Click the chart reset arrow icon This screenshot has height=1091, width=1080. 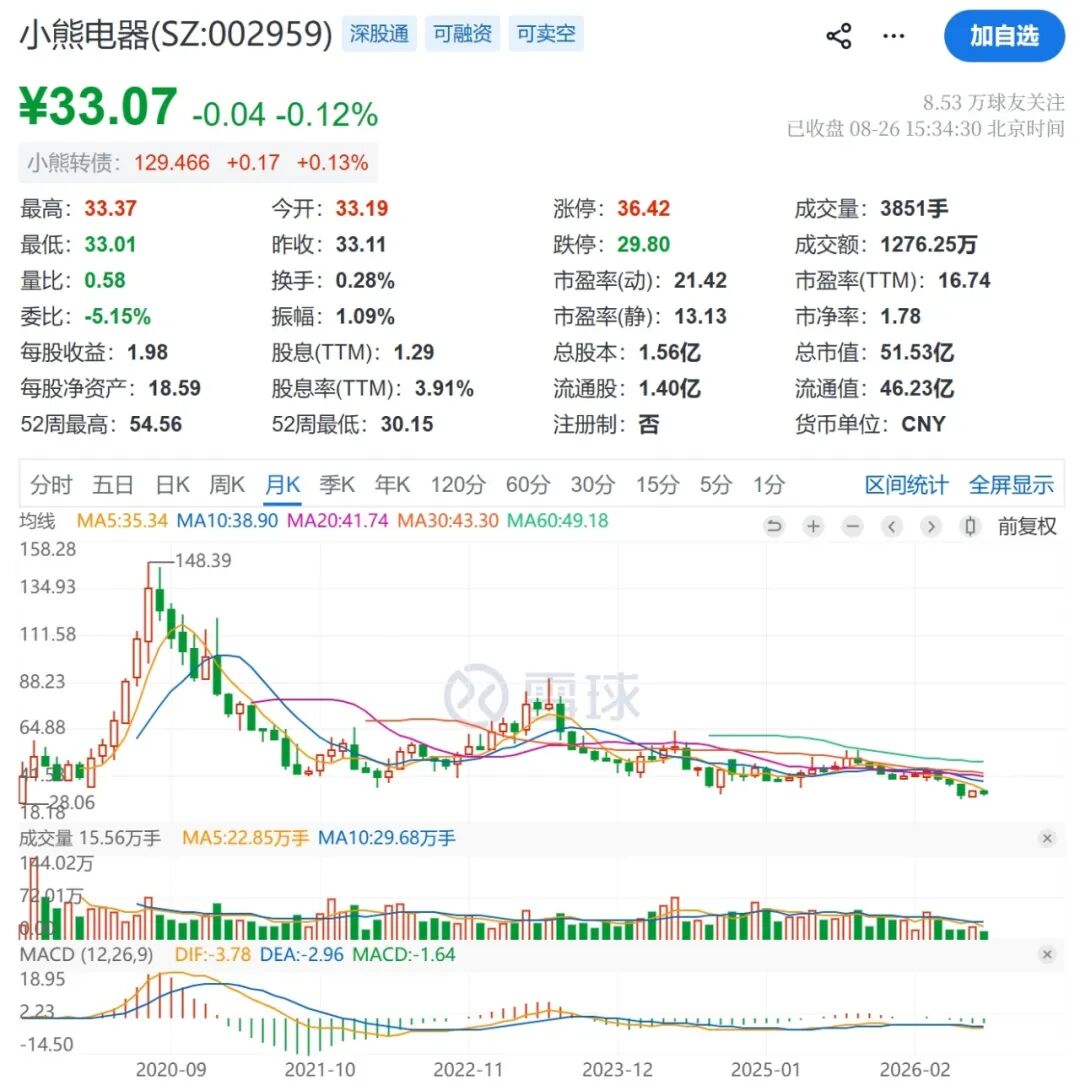(773, 526)
